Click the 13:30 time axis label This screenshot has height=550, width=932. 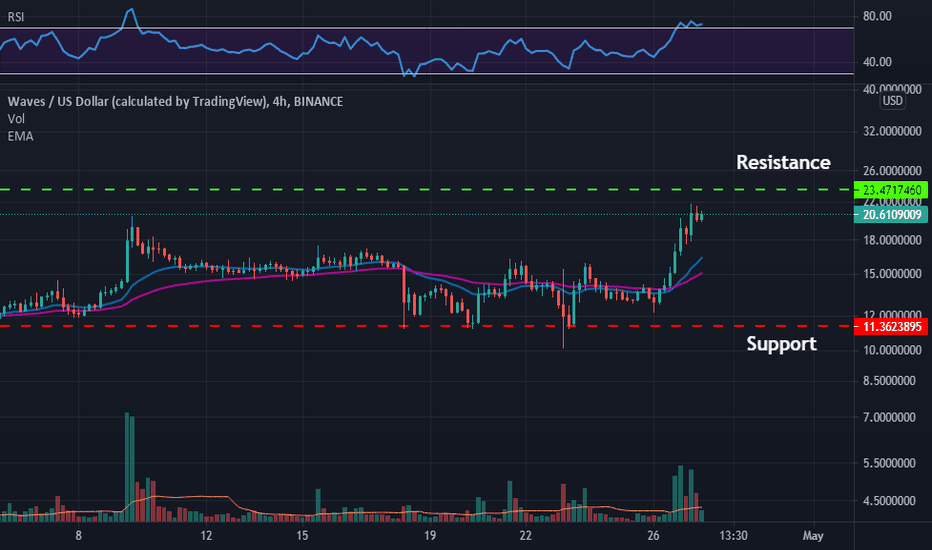click(733, 536)
